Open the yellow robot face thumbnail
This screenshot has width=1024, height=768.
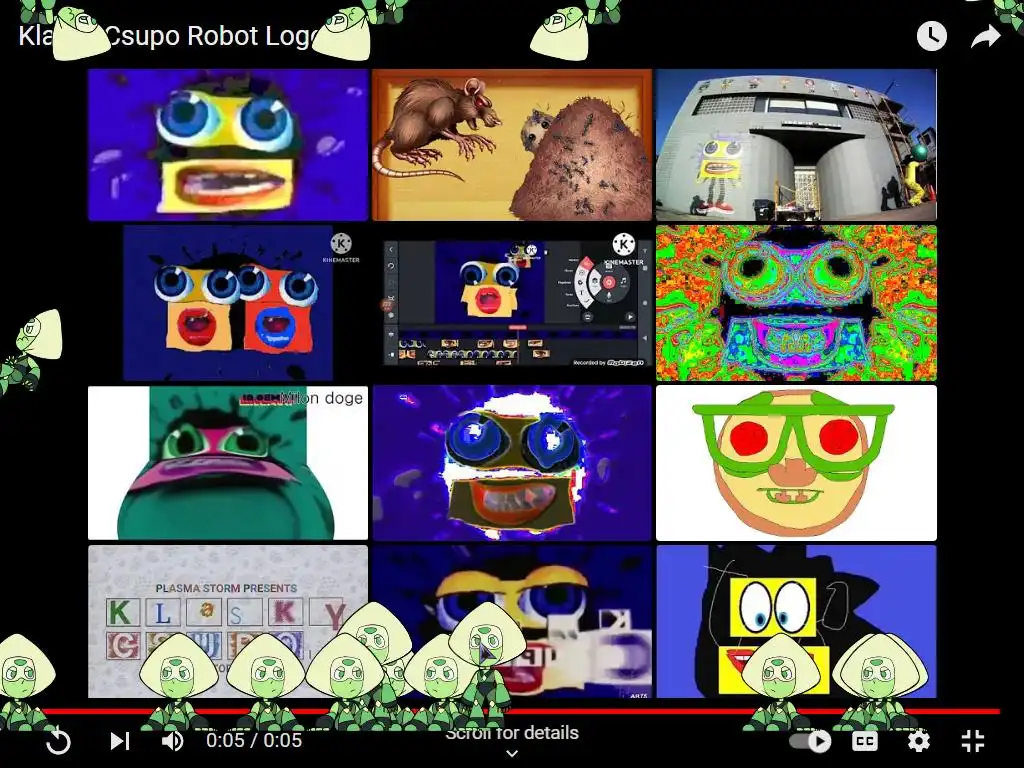pos(228,145)
